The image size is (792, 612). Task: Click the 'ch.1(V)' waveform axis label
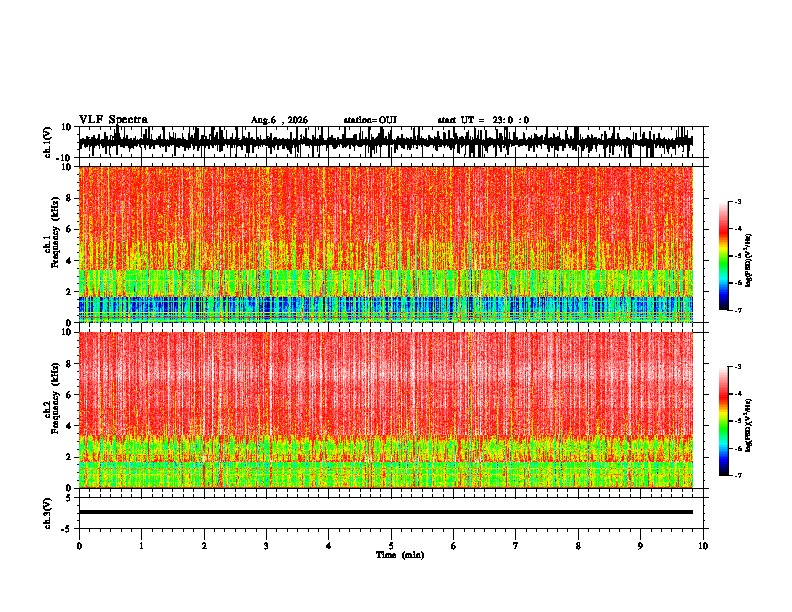(x=48, y=142)
